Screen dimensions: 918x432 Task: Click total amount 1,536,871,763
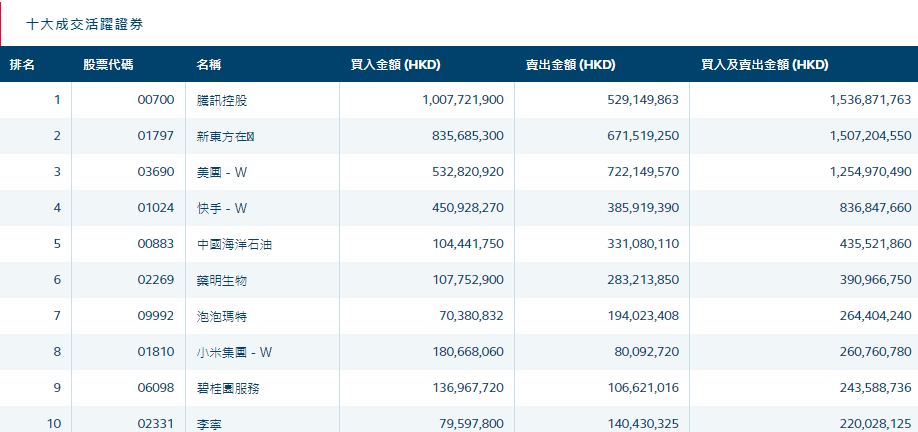point(871,100)
